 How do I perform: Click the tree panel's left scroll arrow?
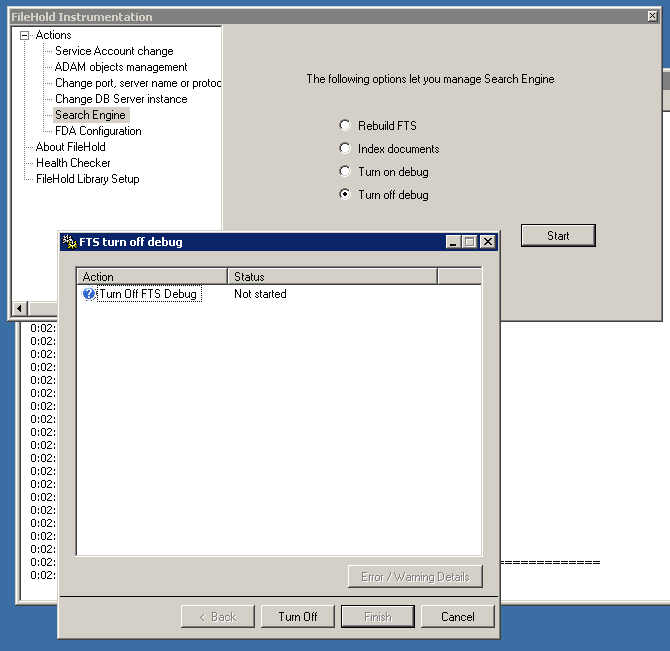[x=19, y=308]
